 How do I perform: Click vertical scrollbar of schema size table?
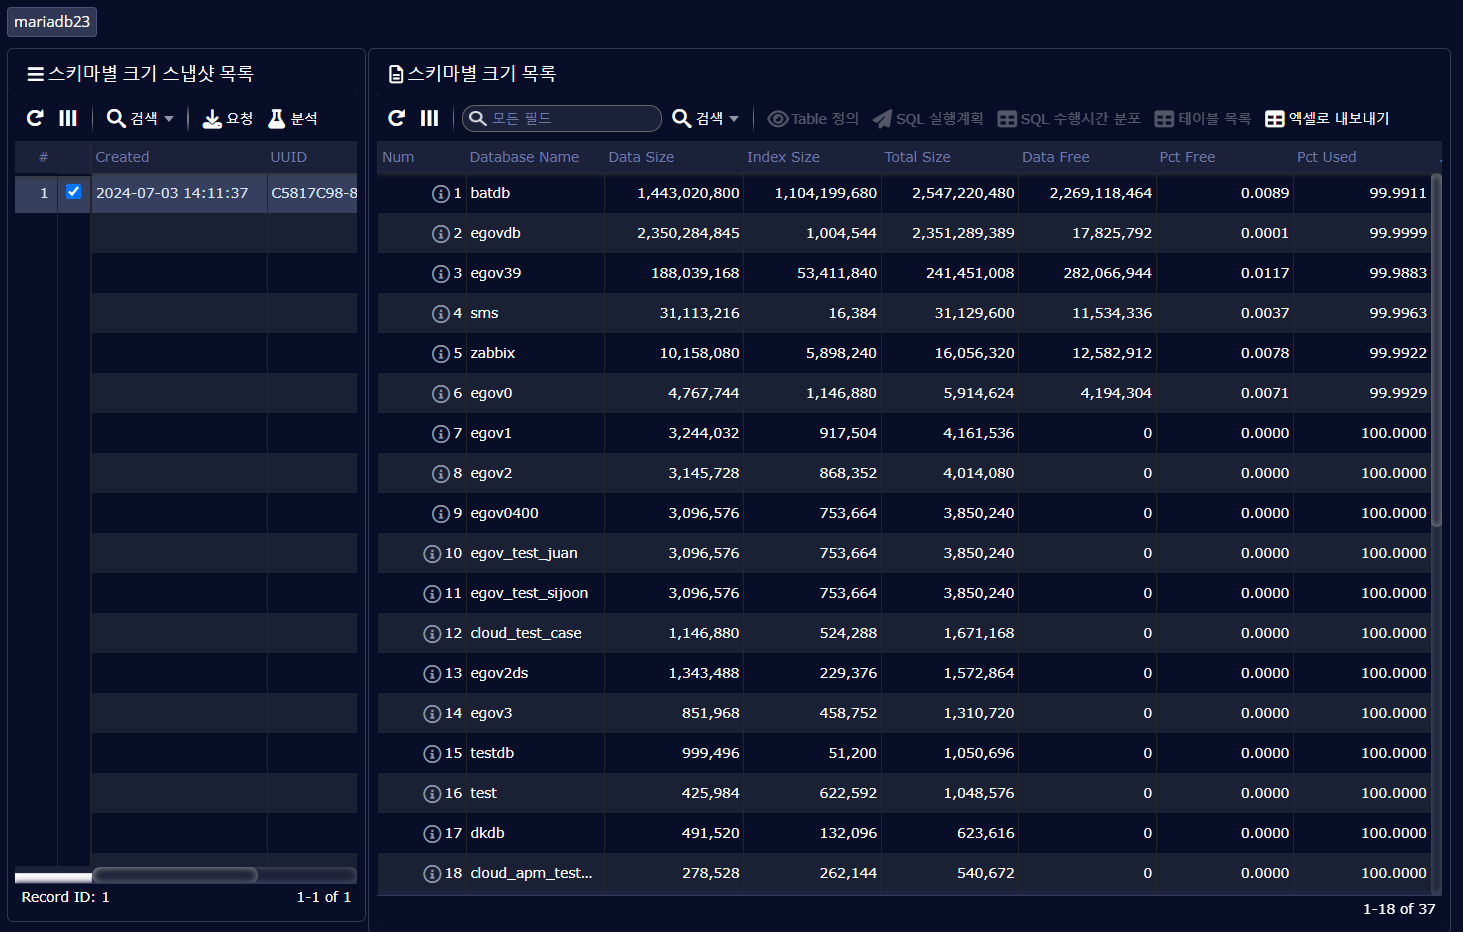point(1436,350)
